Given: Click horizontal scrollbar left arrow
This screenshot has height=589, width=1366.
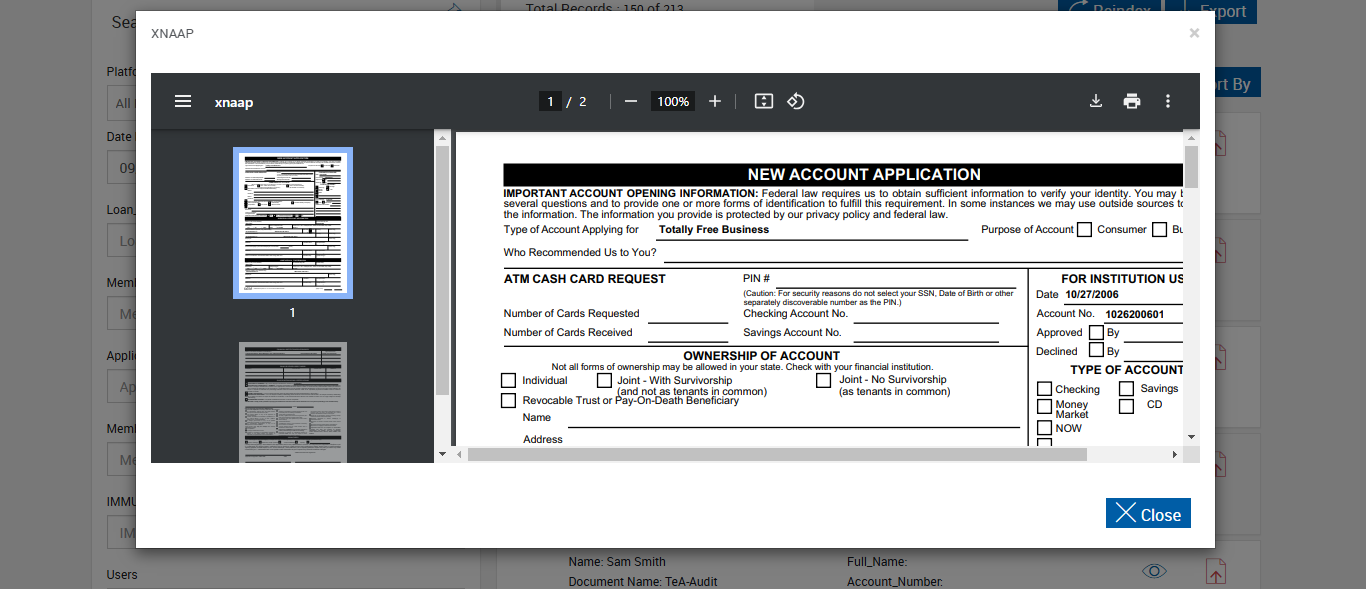Looking at the screenshot, I should (460, 455).
